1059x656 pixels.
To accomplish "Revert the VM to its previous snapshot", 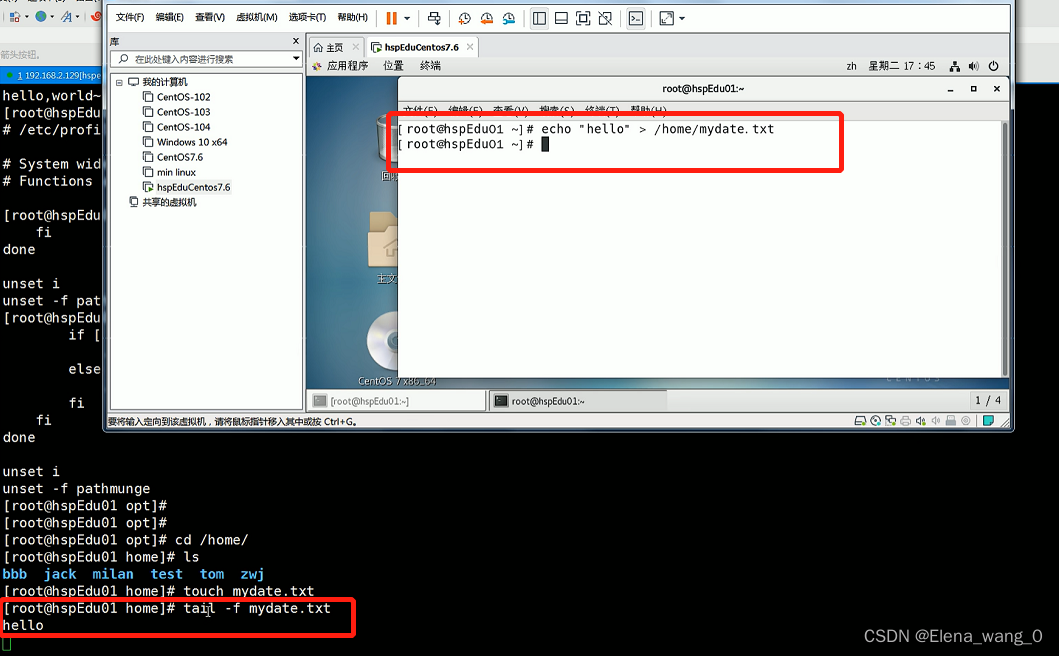I will click(486, 18).
